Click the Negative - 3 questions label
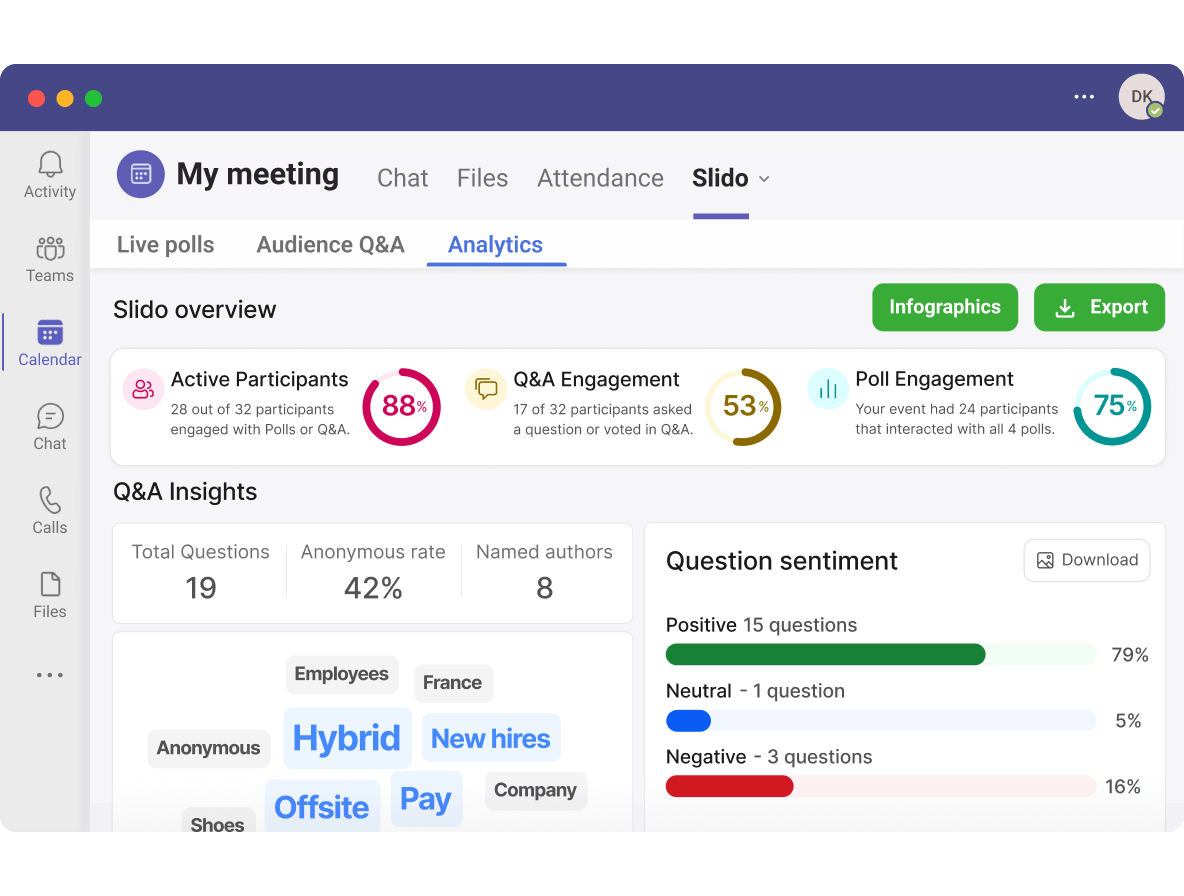Viewport: 1184px width, 896px height. click(769, 757)
